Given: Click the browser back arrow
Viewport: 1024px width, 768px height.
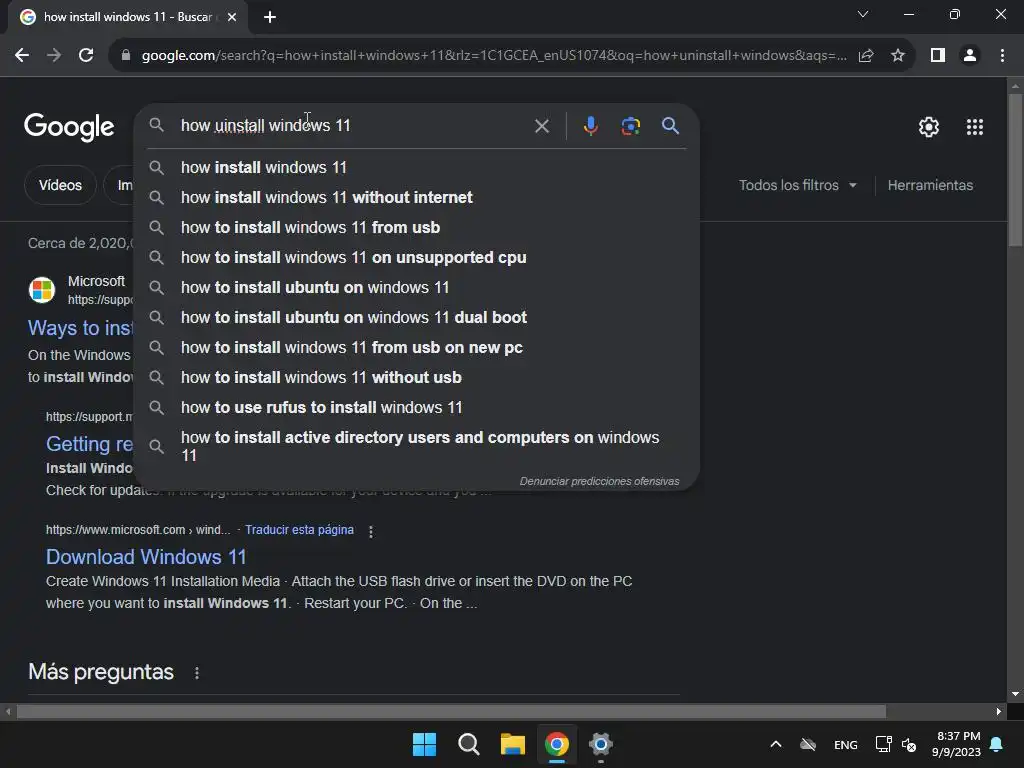Looking at the screenshot, I should (22, 56).
